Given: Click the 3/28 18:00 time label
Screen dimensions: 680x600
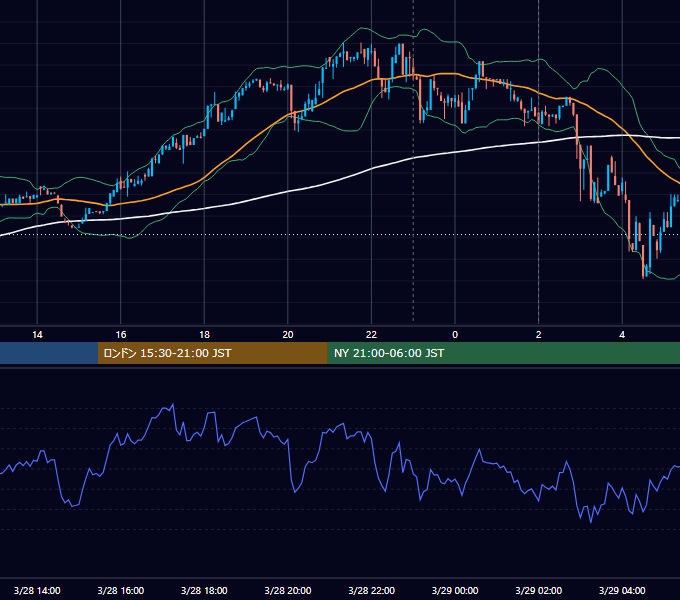Looking at the screenshot, I should [204, 590].
